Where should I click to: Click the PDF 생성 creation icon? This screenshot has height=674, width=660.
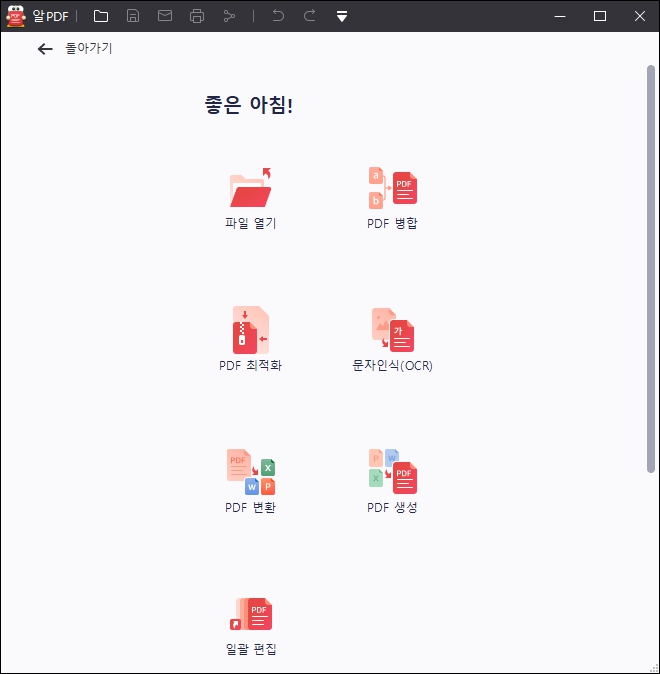393,472
